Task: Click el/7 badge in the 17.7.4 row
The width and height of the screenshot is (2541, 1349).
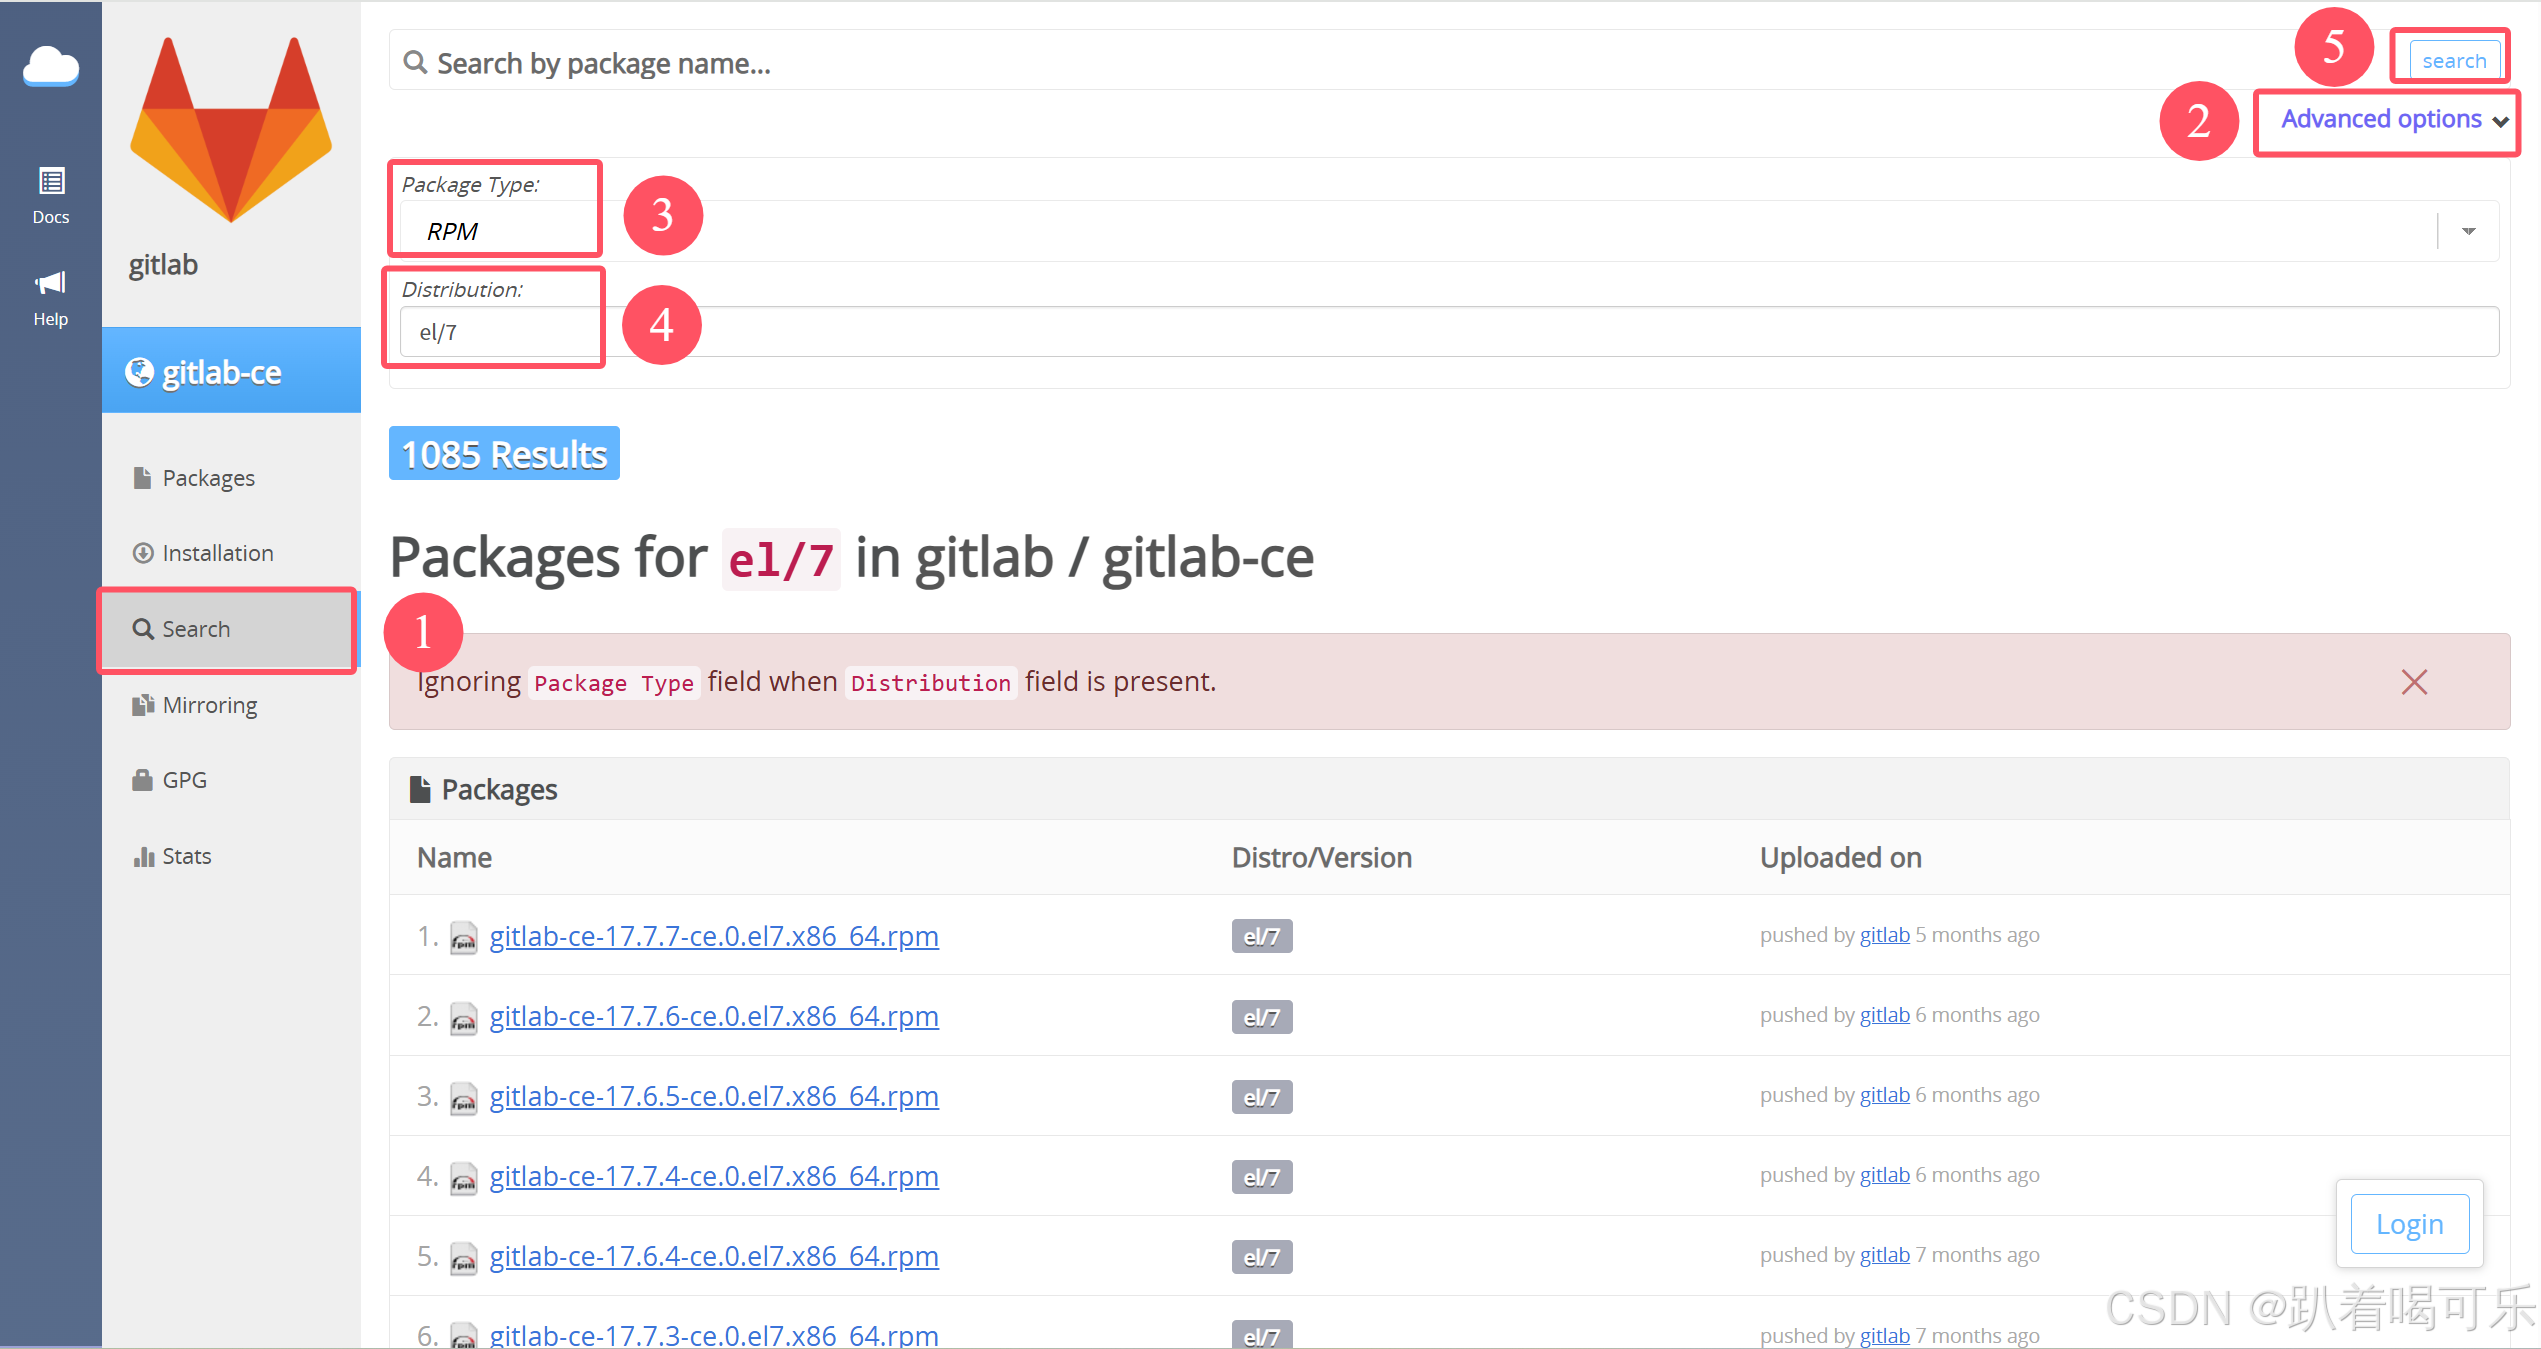Action: (1261, 1177)
